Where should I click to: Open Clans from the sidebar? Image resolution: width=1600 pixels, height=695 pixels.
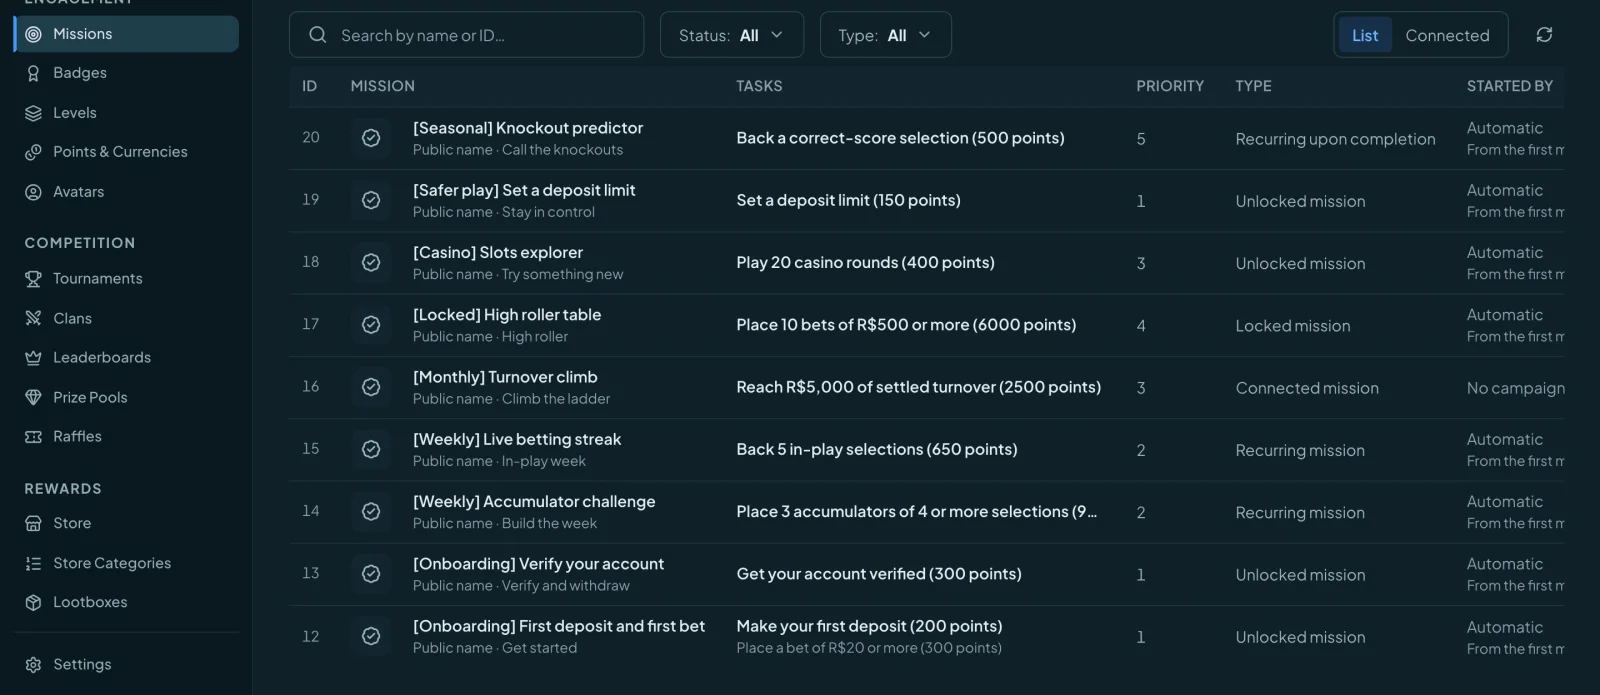tap(72, 318)
